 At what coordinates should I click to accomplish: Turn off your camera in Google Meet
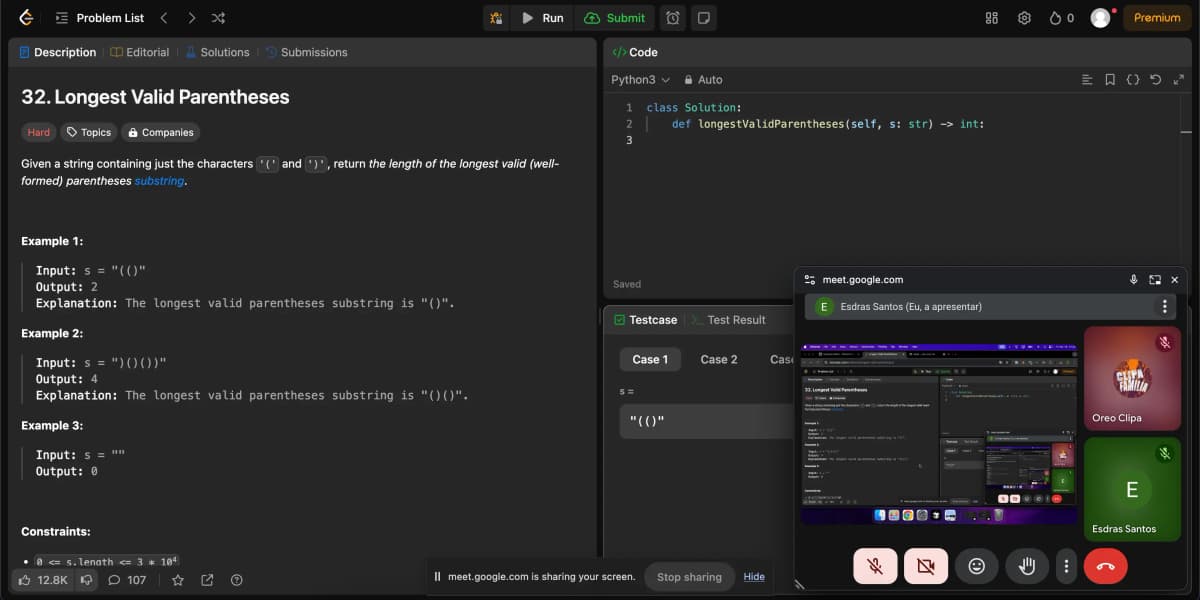[x=925, y=565]
